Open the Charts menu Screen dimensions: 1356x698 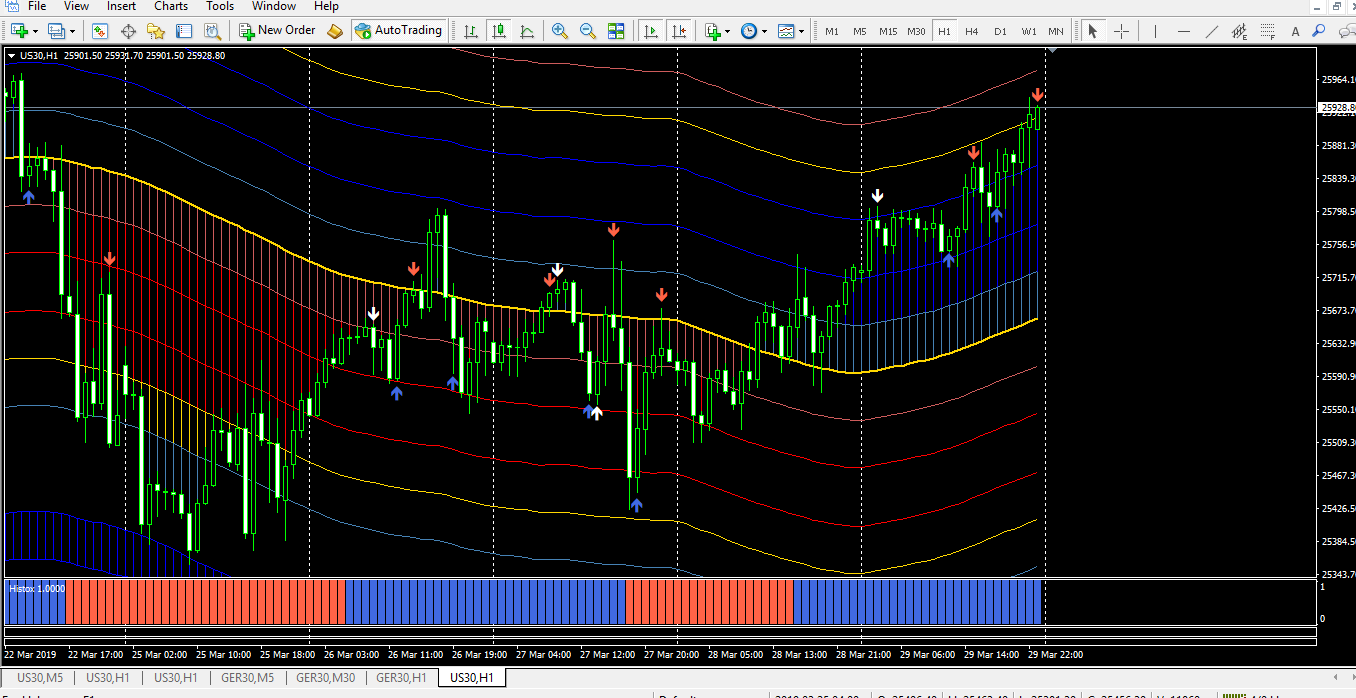pyautogui.click(x=171, y=6)
